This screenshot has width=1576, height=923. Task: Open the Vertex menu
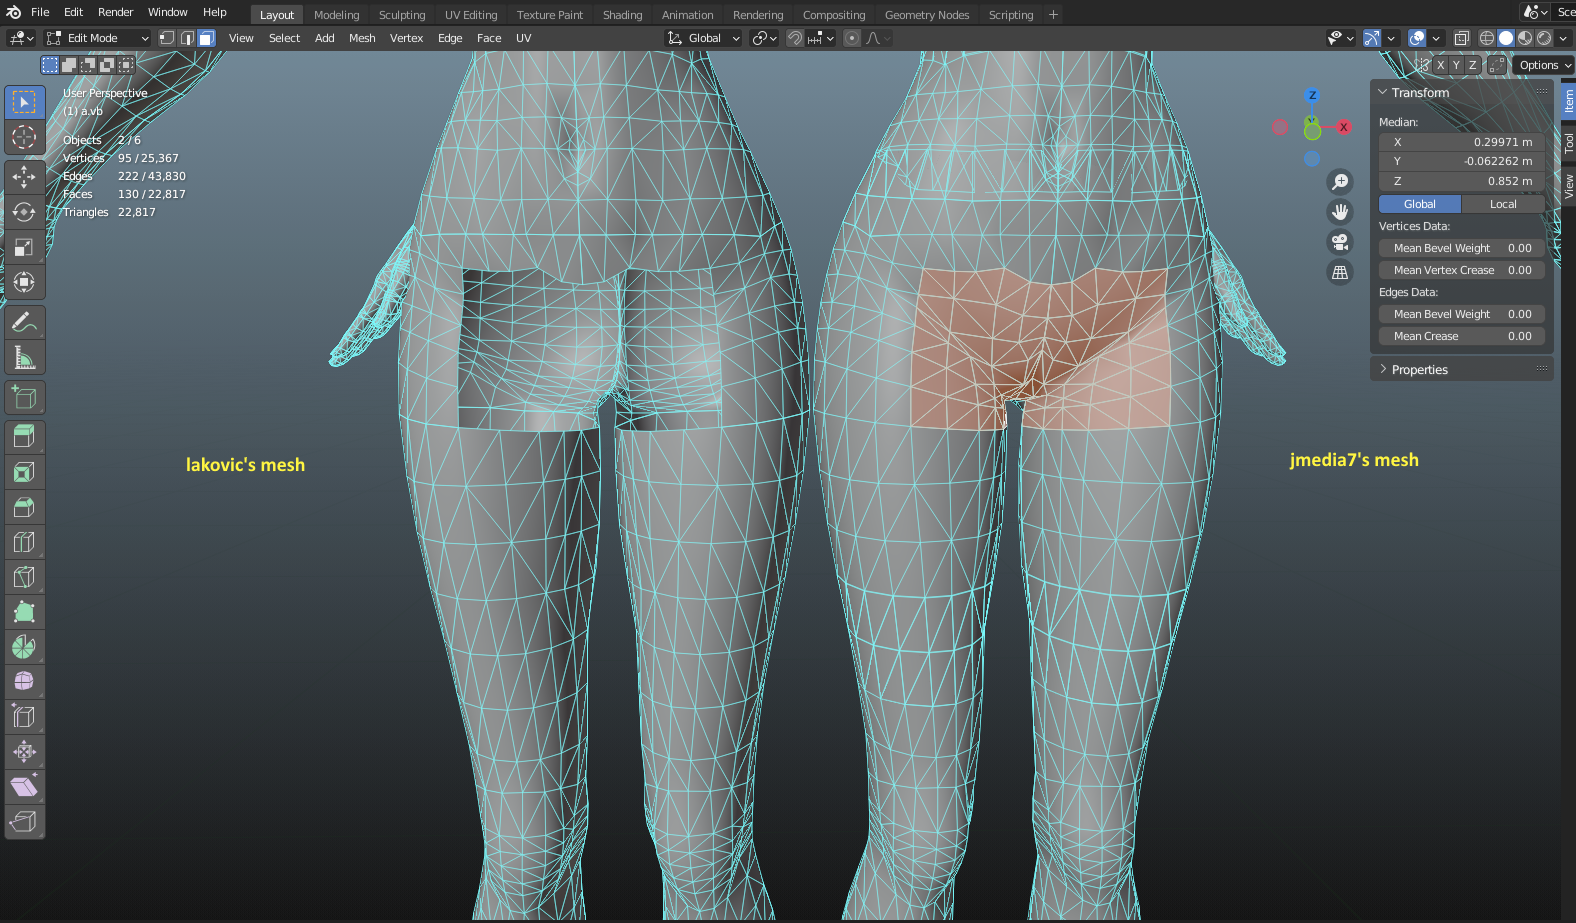tap(406, 38)
